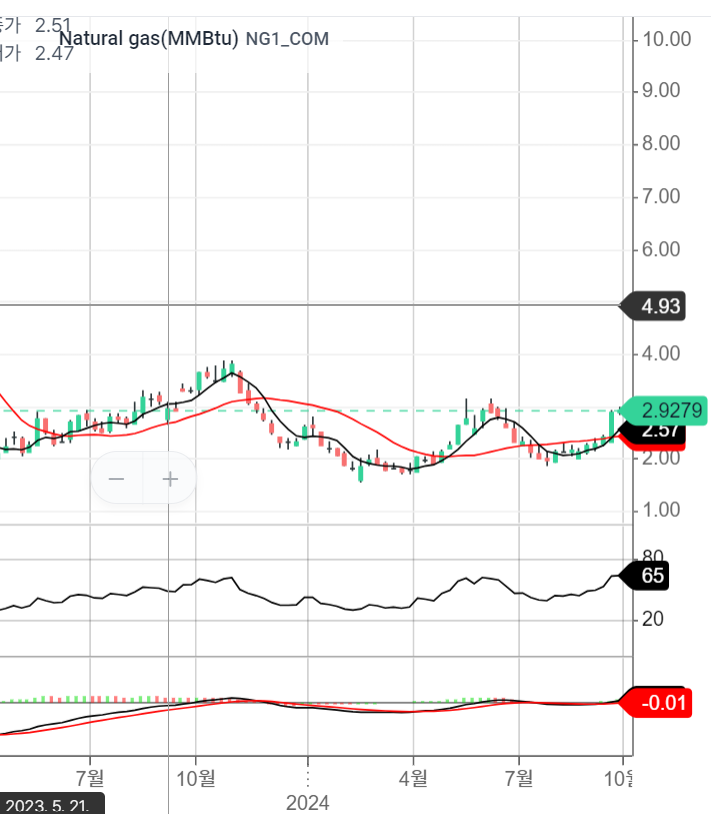Click the black 2.57 moving average tag
711x814 pixels.
coord(661,431)
